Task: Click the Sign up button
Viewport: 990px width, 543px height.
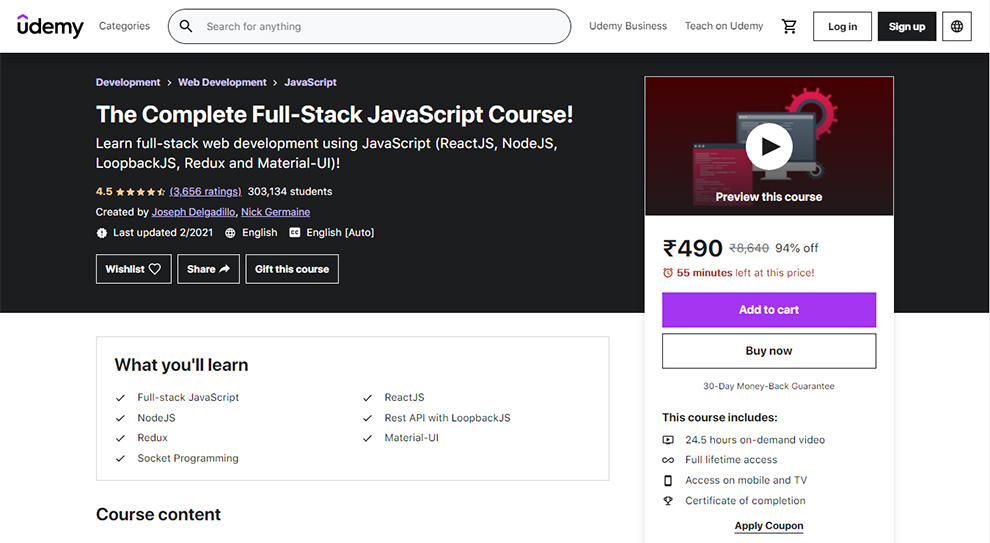Action: click(907, 26)
